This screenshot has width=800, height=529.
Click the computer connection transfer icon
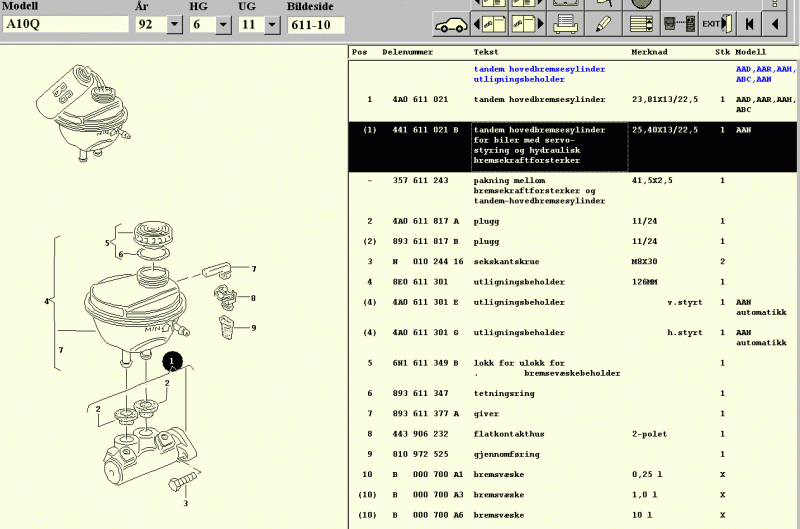click(678, 23)
